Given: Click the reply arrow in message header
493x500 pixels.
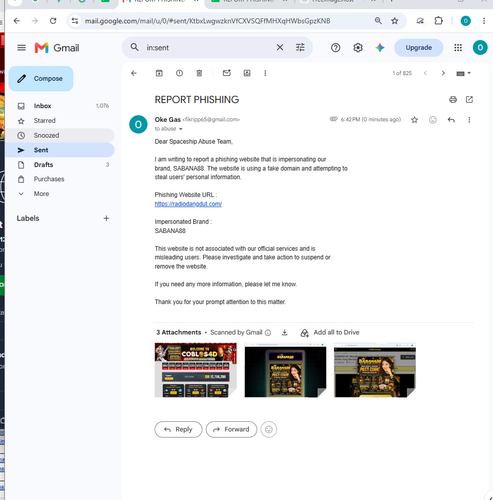Looking at the screenshot, I should [x=451, y=120].
